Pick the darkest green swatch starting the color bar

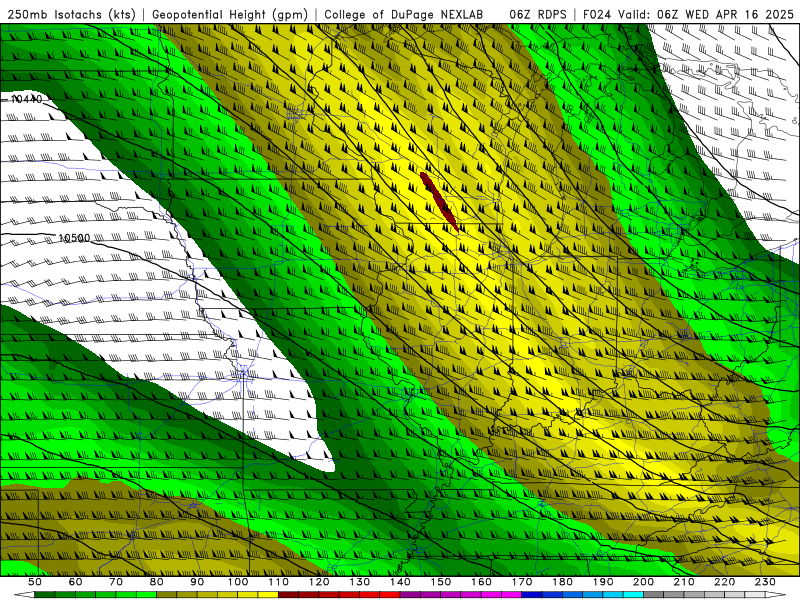click(44, 594)
